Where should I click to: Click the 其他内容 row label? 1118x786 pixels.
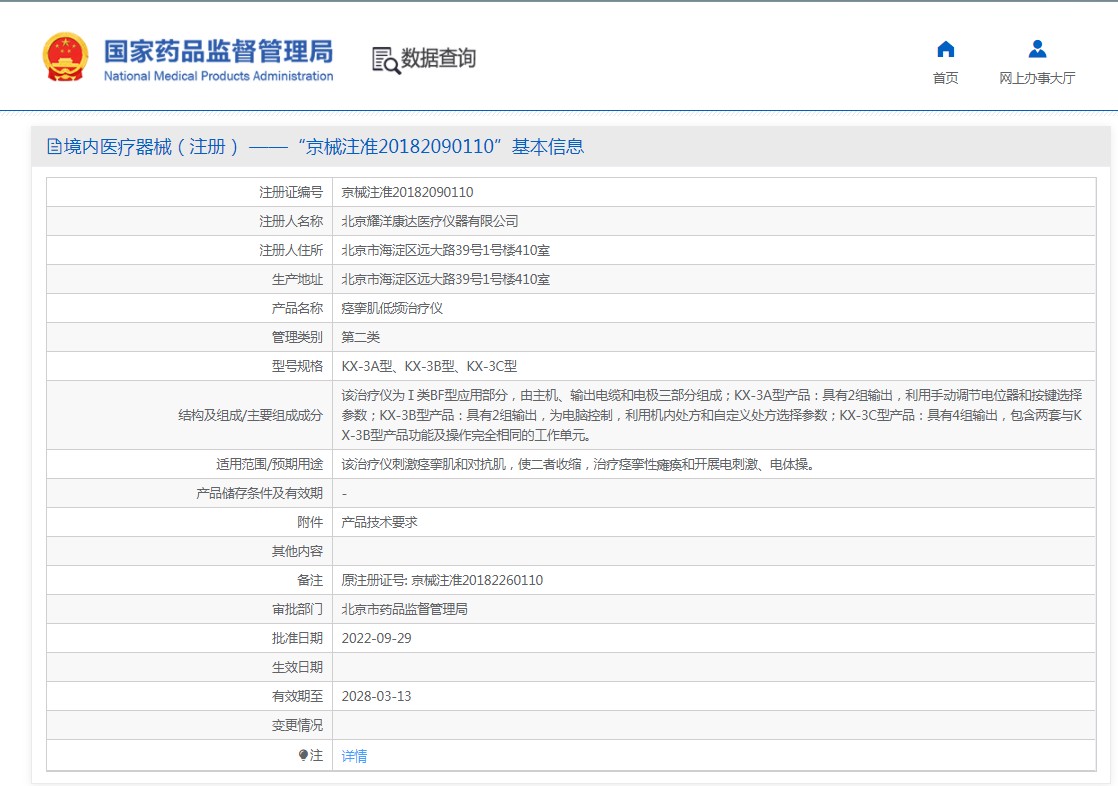(x=297, y=551)
